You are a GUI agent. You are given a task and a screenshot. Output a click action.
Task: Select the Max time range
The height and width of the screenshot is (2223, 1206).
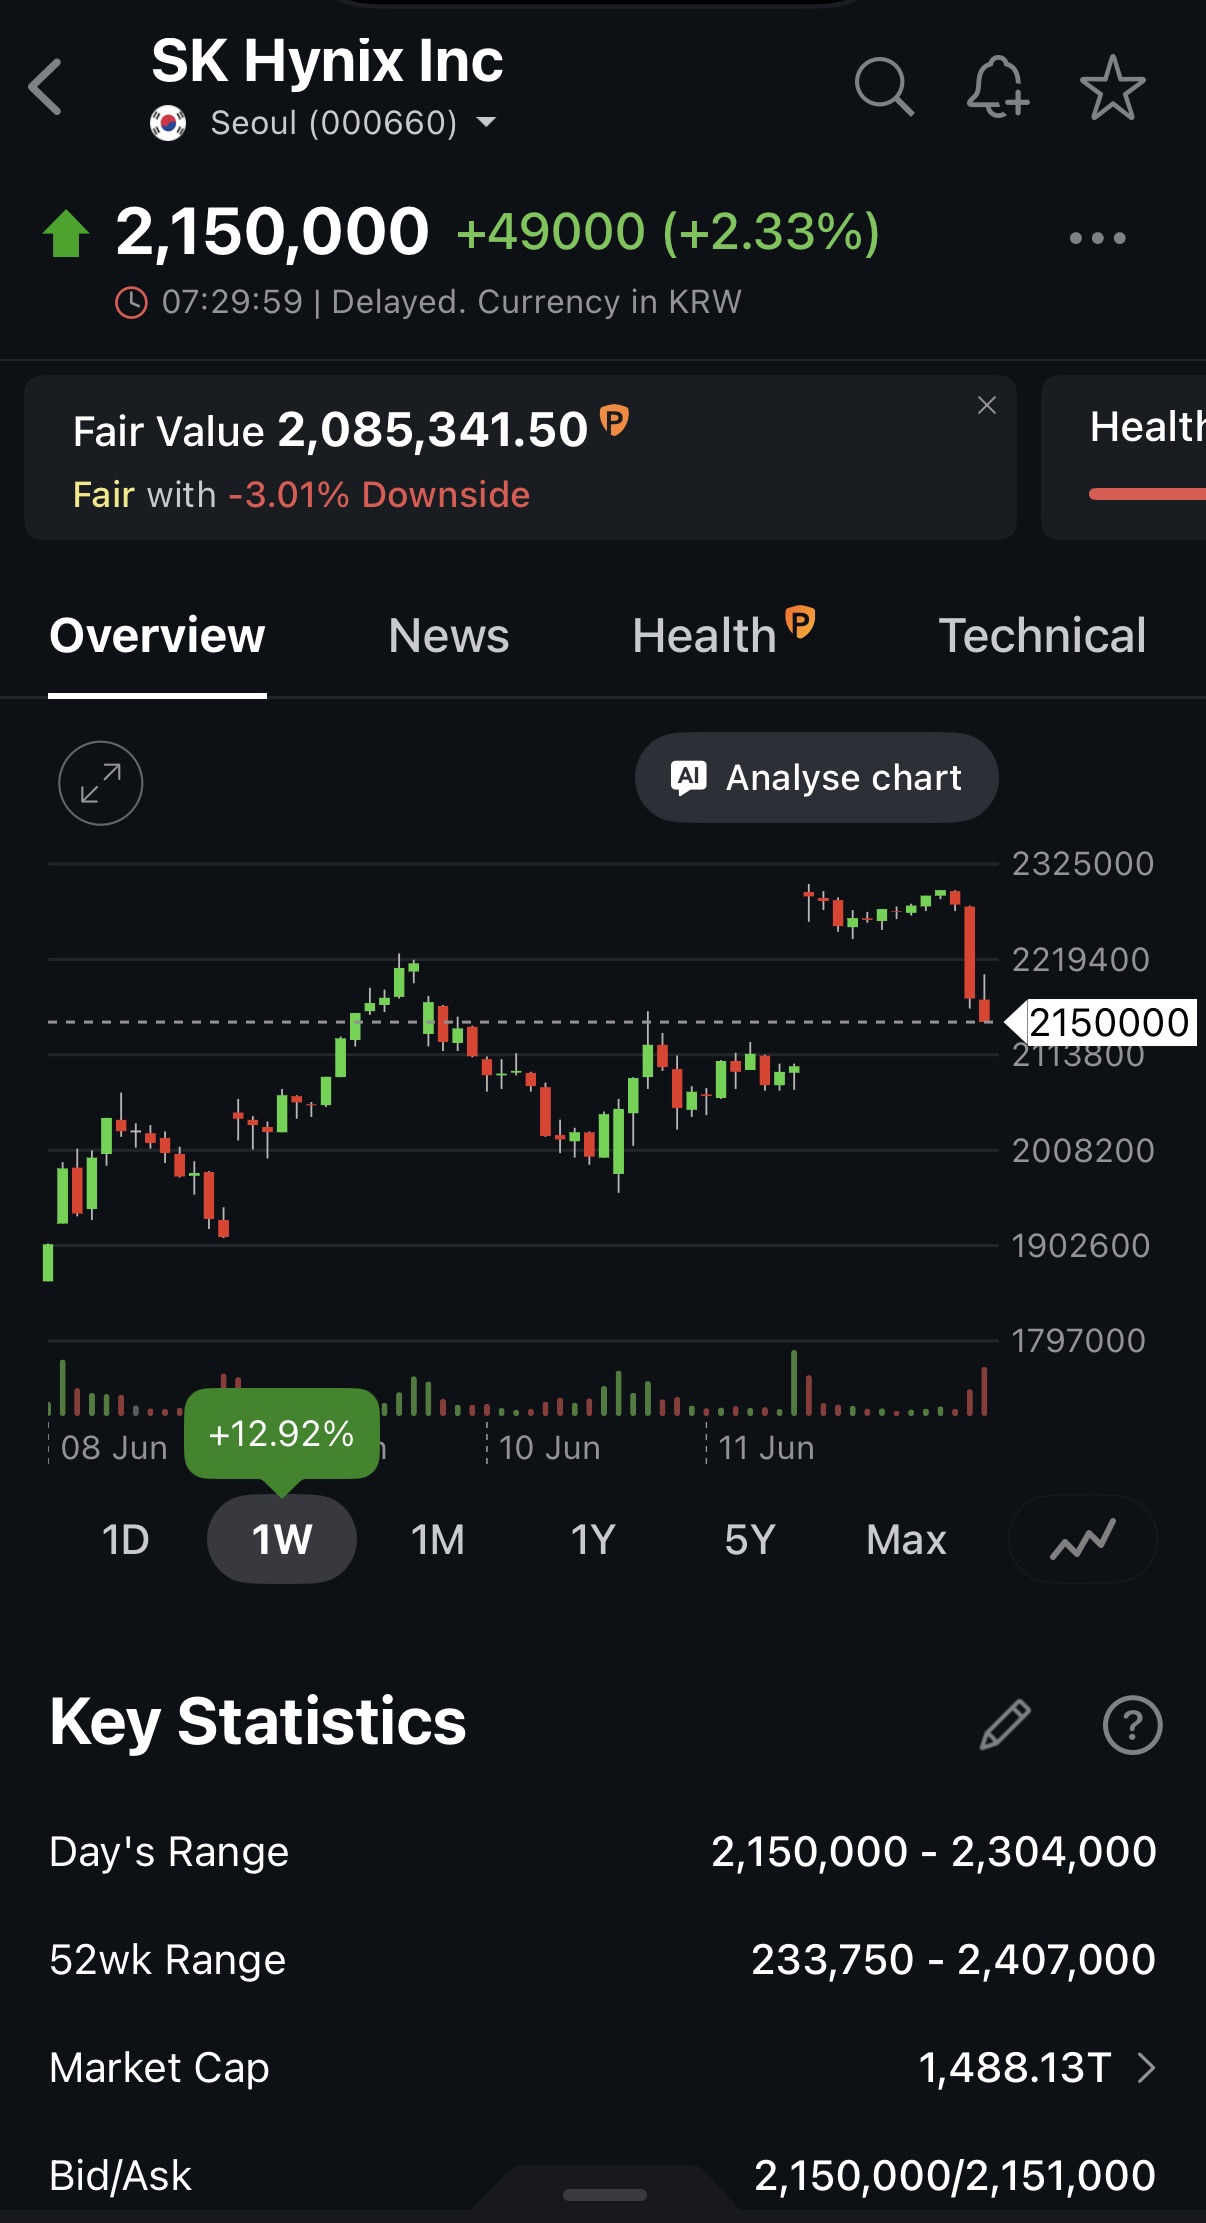pyautogui.click(x=906, y=1539)
